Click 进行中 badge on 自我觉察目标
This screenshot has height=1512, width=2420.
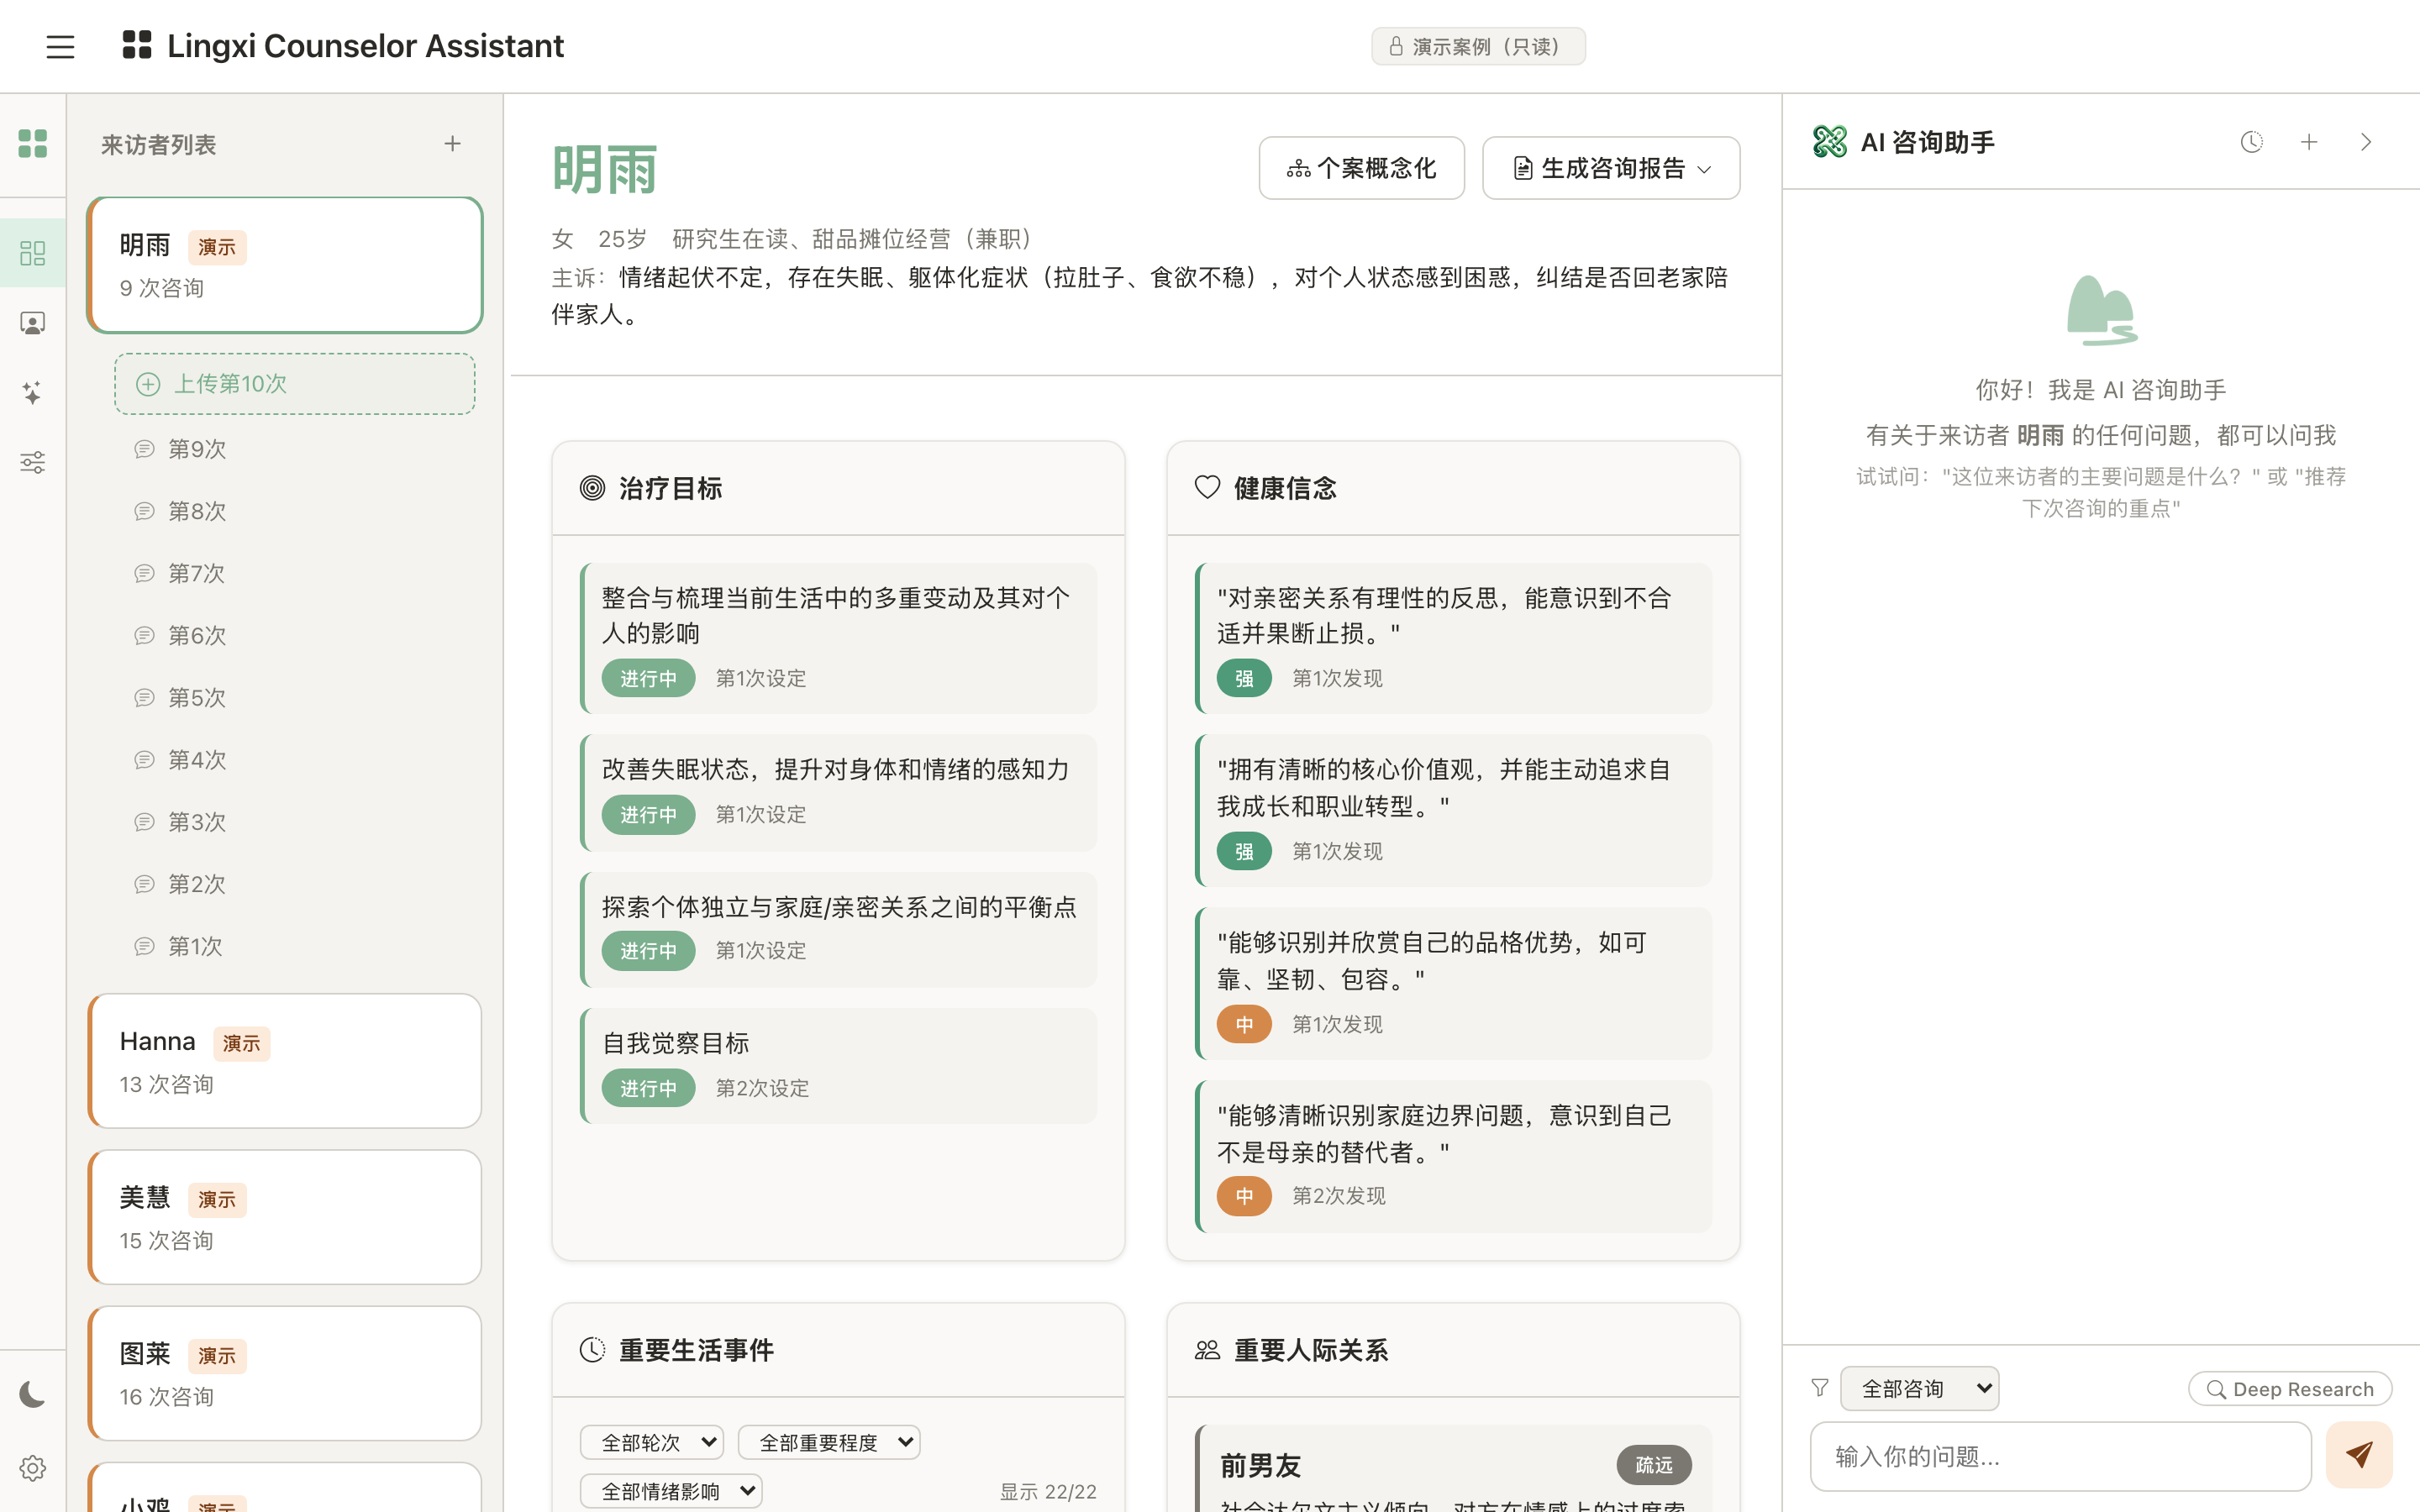pos(648,1088)
